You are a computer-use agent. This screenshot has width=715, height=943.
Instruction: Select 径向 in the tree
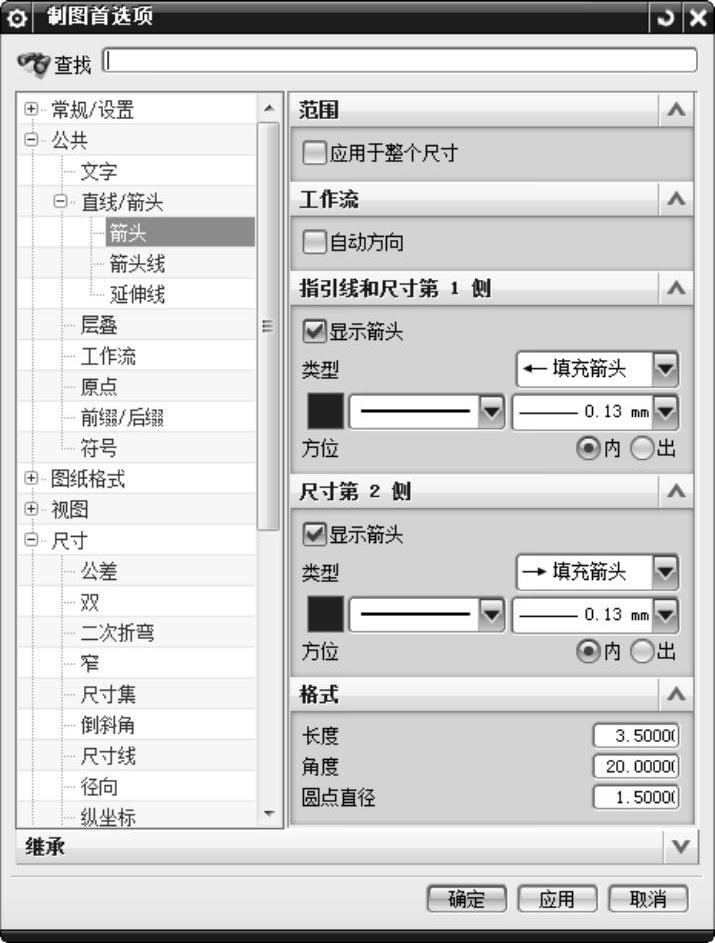click(99, 787)
